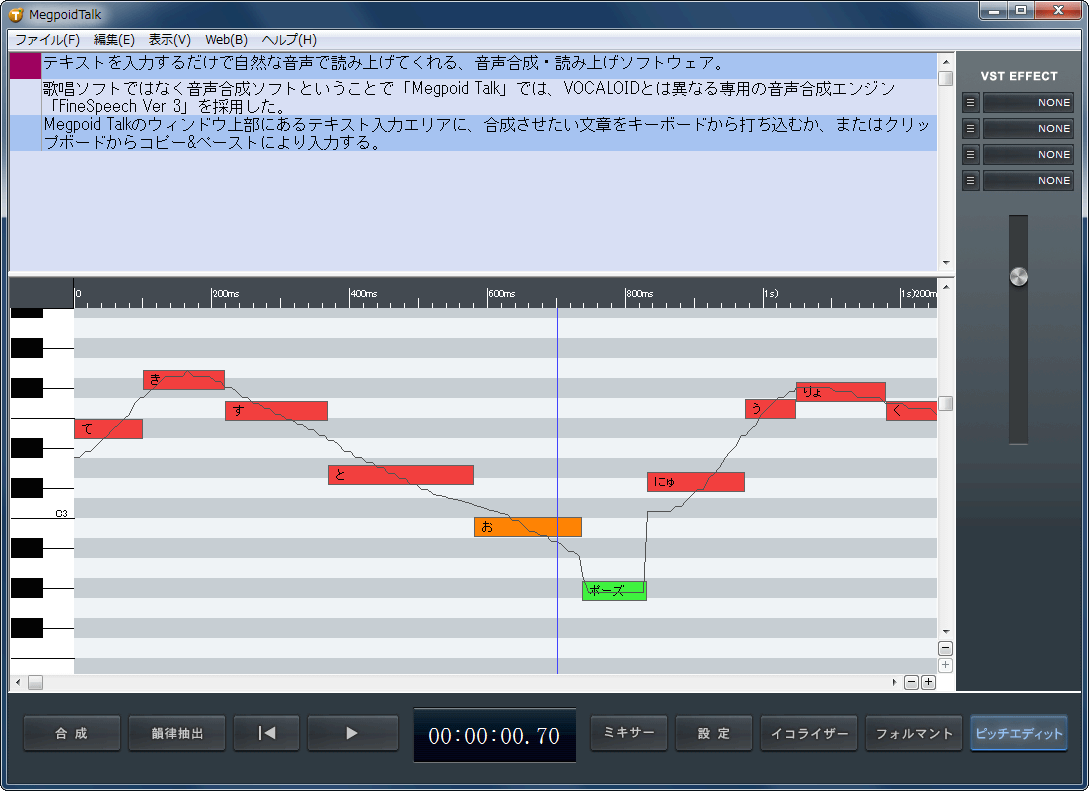Screen dimensions: 1089x791
Task: Select the き note block
Action: [x=184, y=380]
